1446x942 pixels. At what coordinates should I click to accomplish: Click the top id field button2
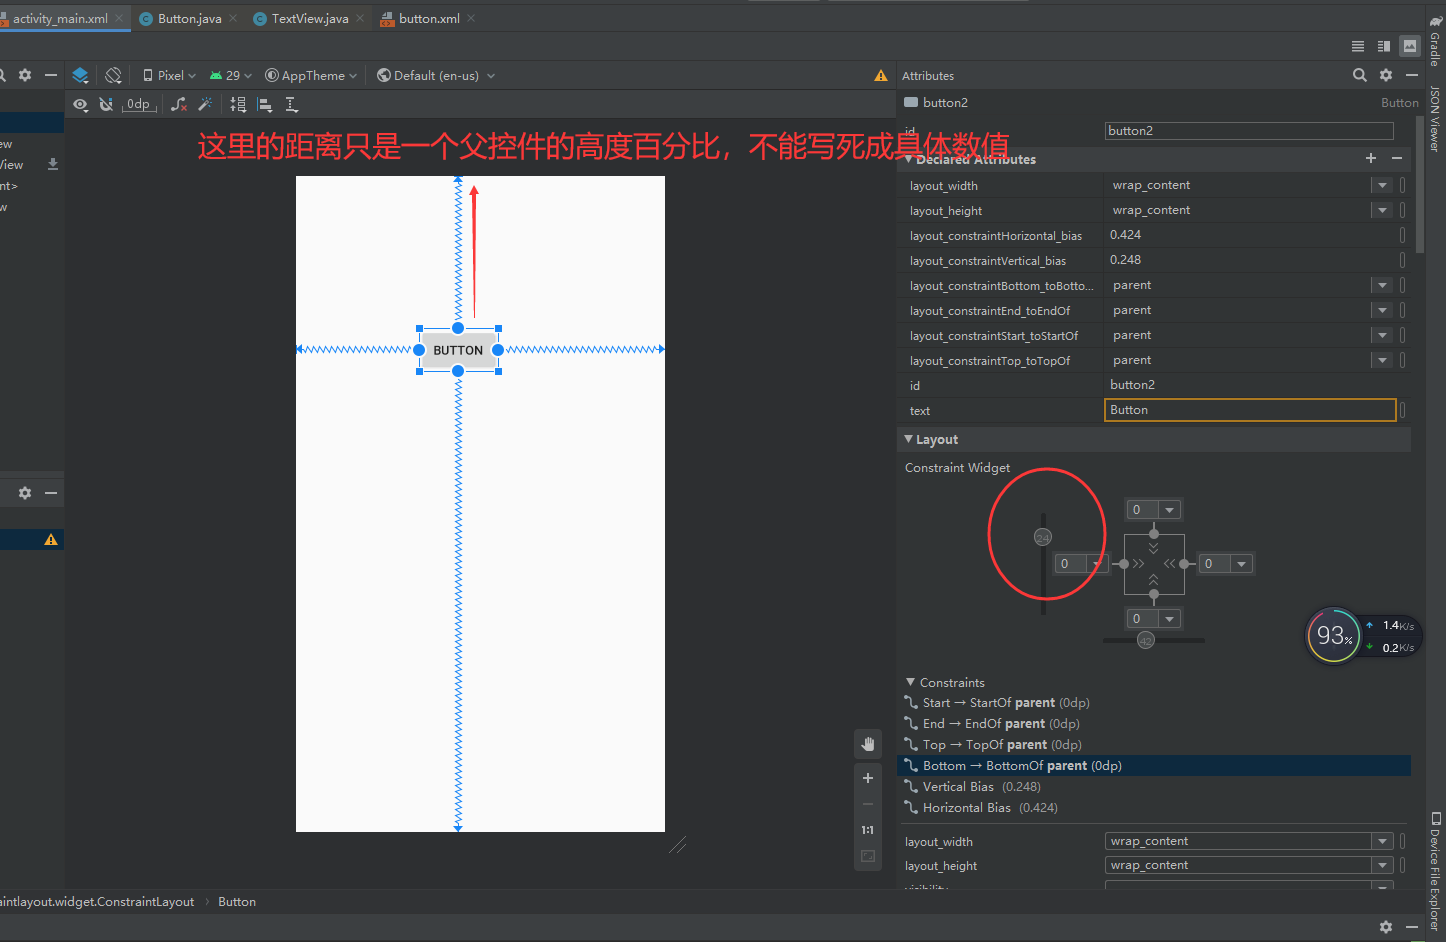pos(1249,131)
